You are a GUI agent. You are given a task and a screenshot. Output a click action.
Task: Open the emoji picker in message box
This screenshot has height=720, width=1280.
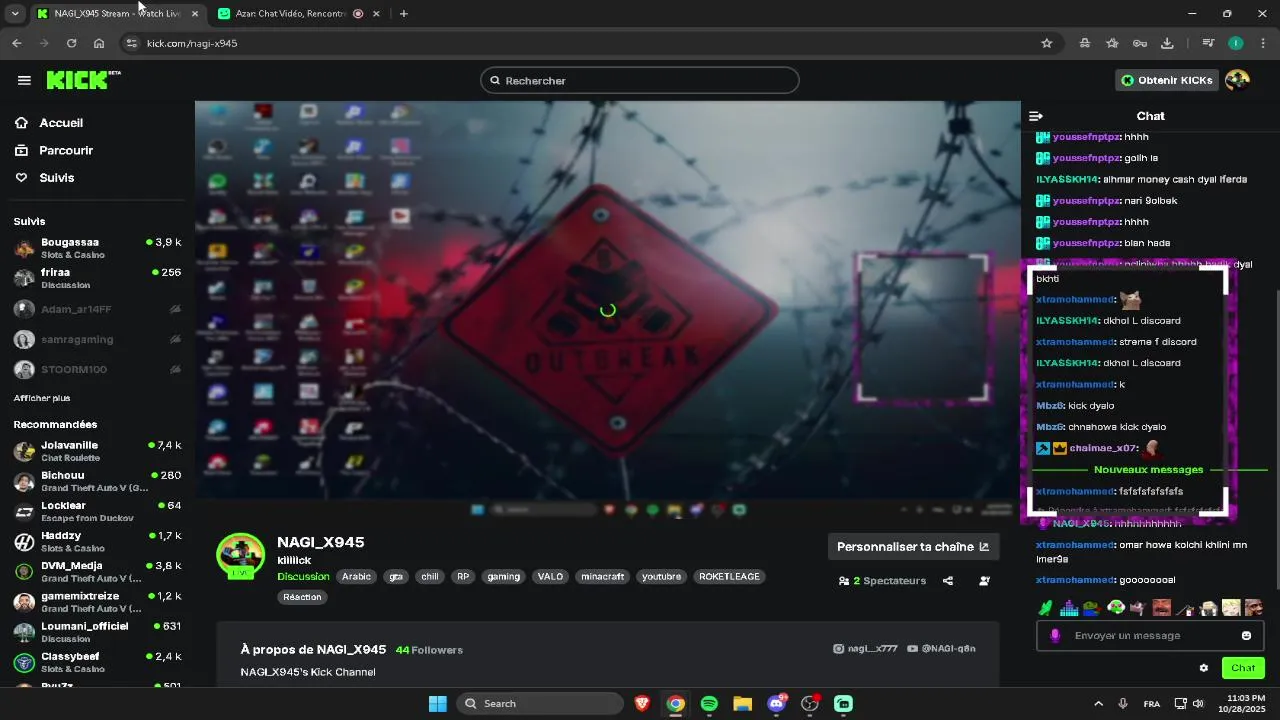1246,636
